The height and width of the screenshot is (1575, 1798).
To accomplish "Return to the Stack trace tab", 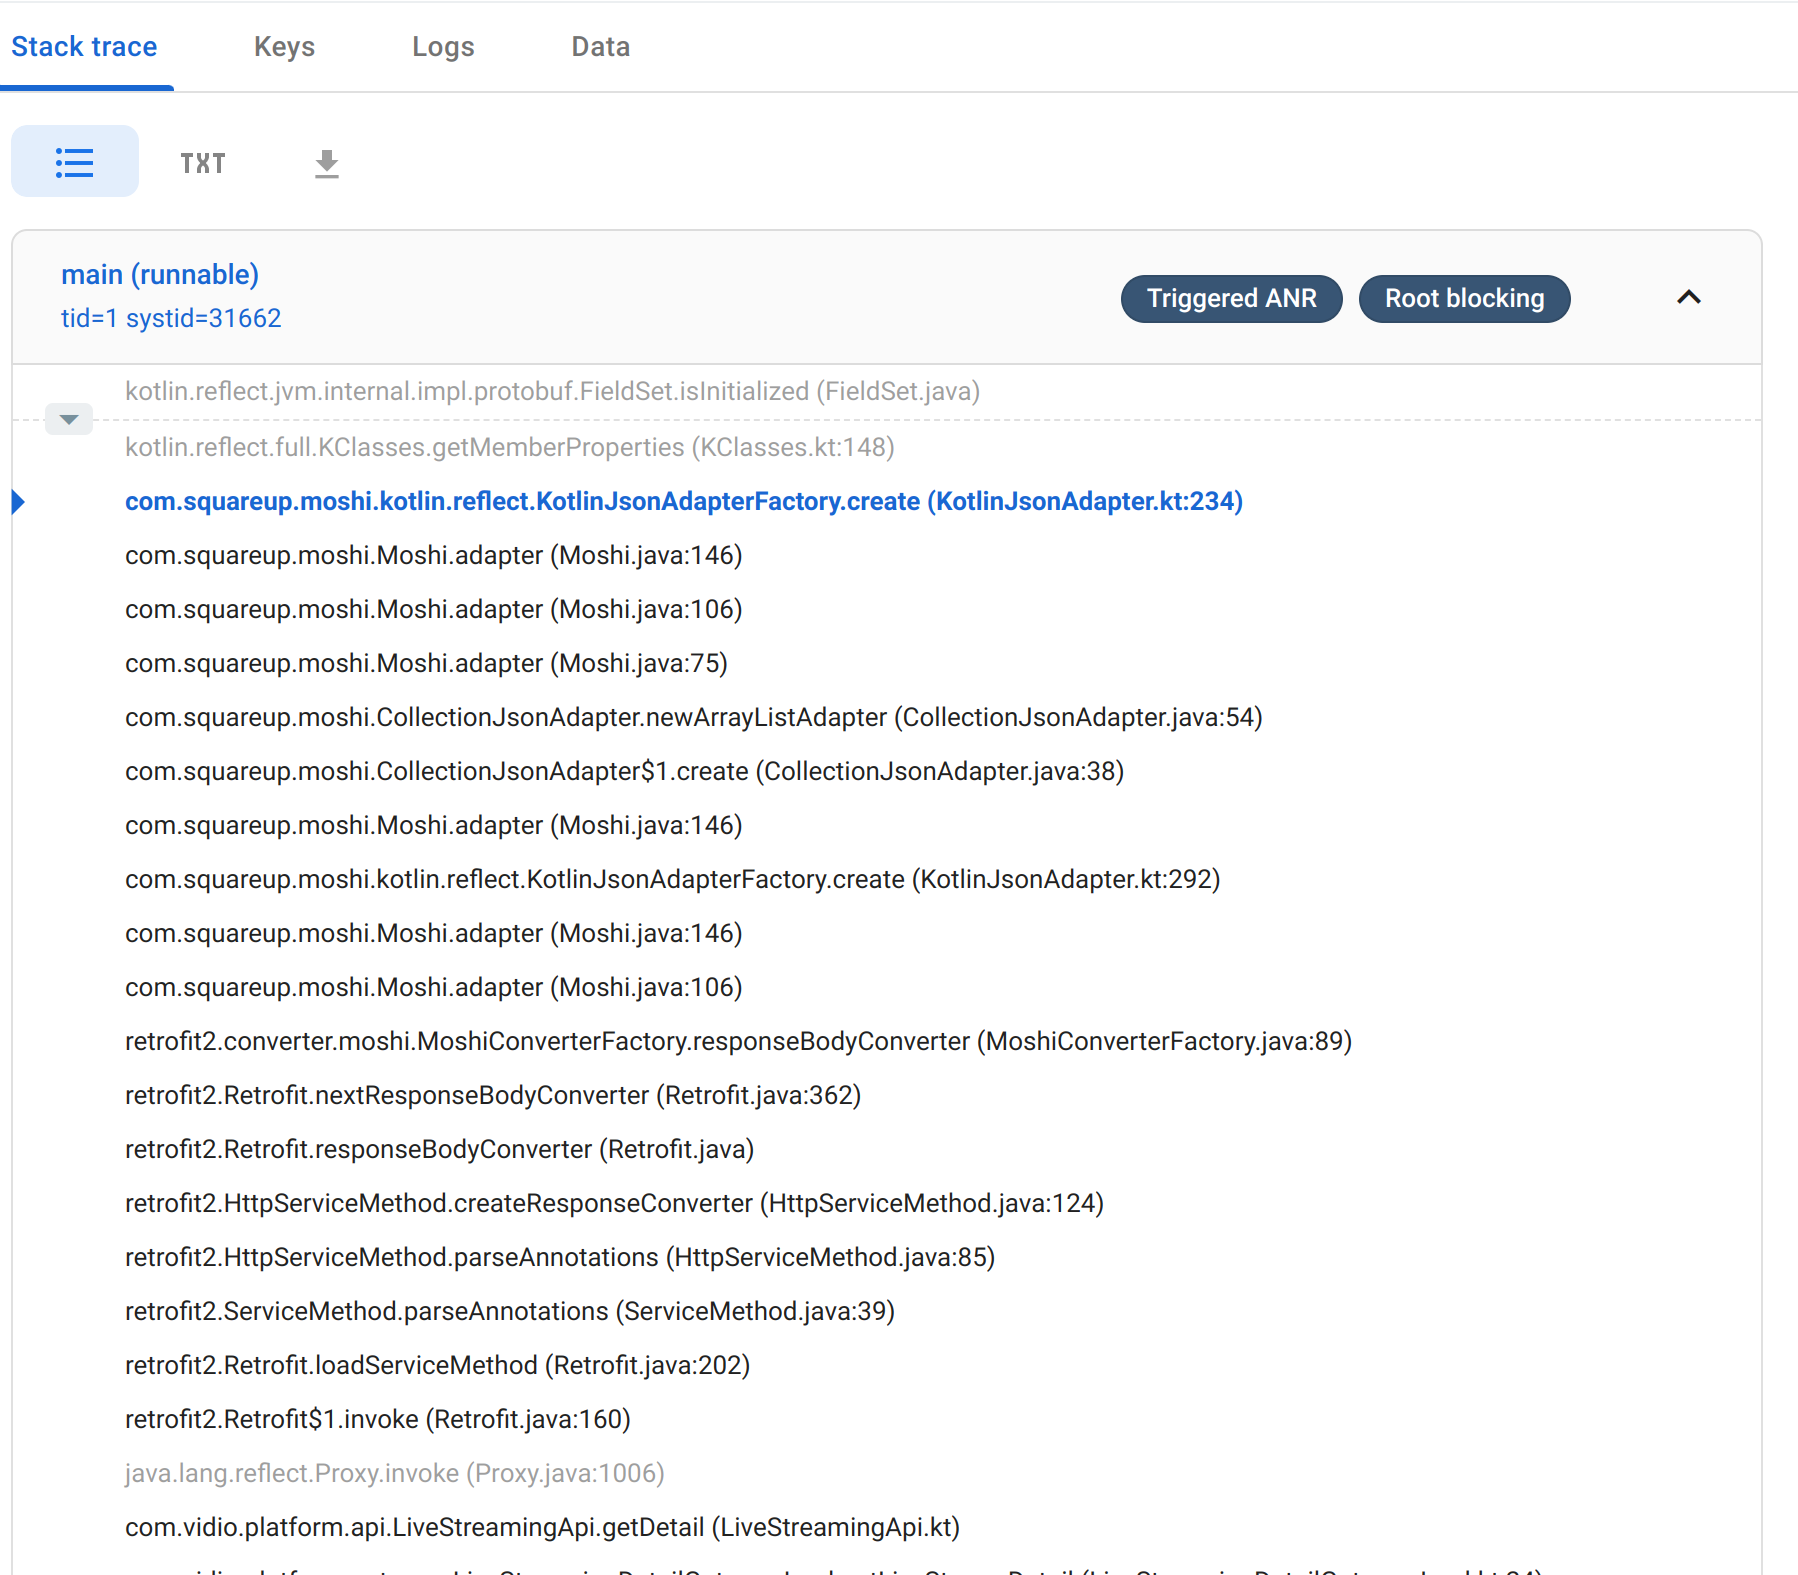I will pyautogui.click(x=85, y=46).
